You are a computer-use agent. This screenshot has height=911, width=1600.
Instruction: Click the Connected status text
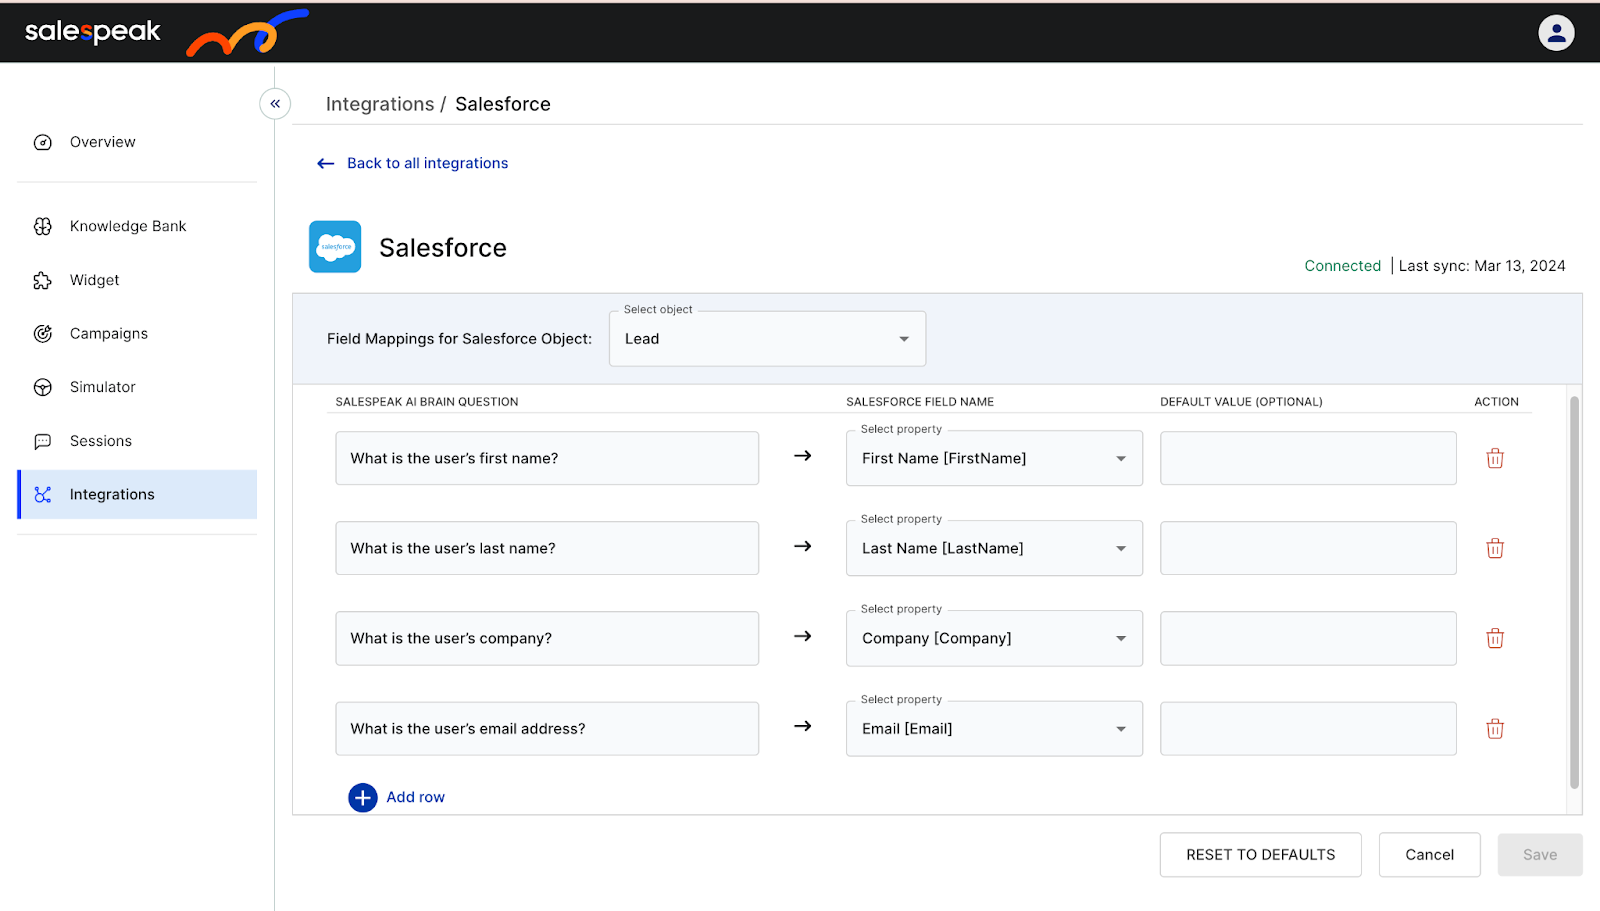pos(1342,266)
